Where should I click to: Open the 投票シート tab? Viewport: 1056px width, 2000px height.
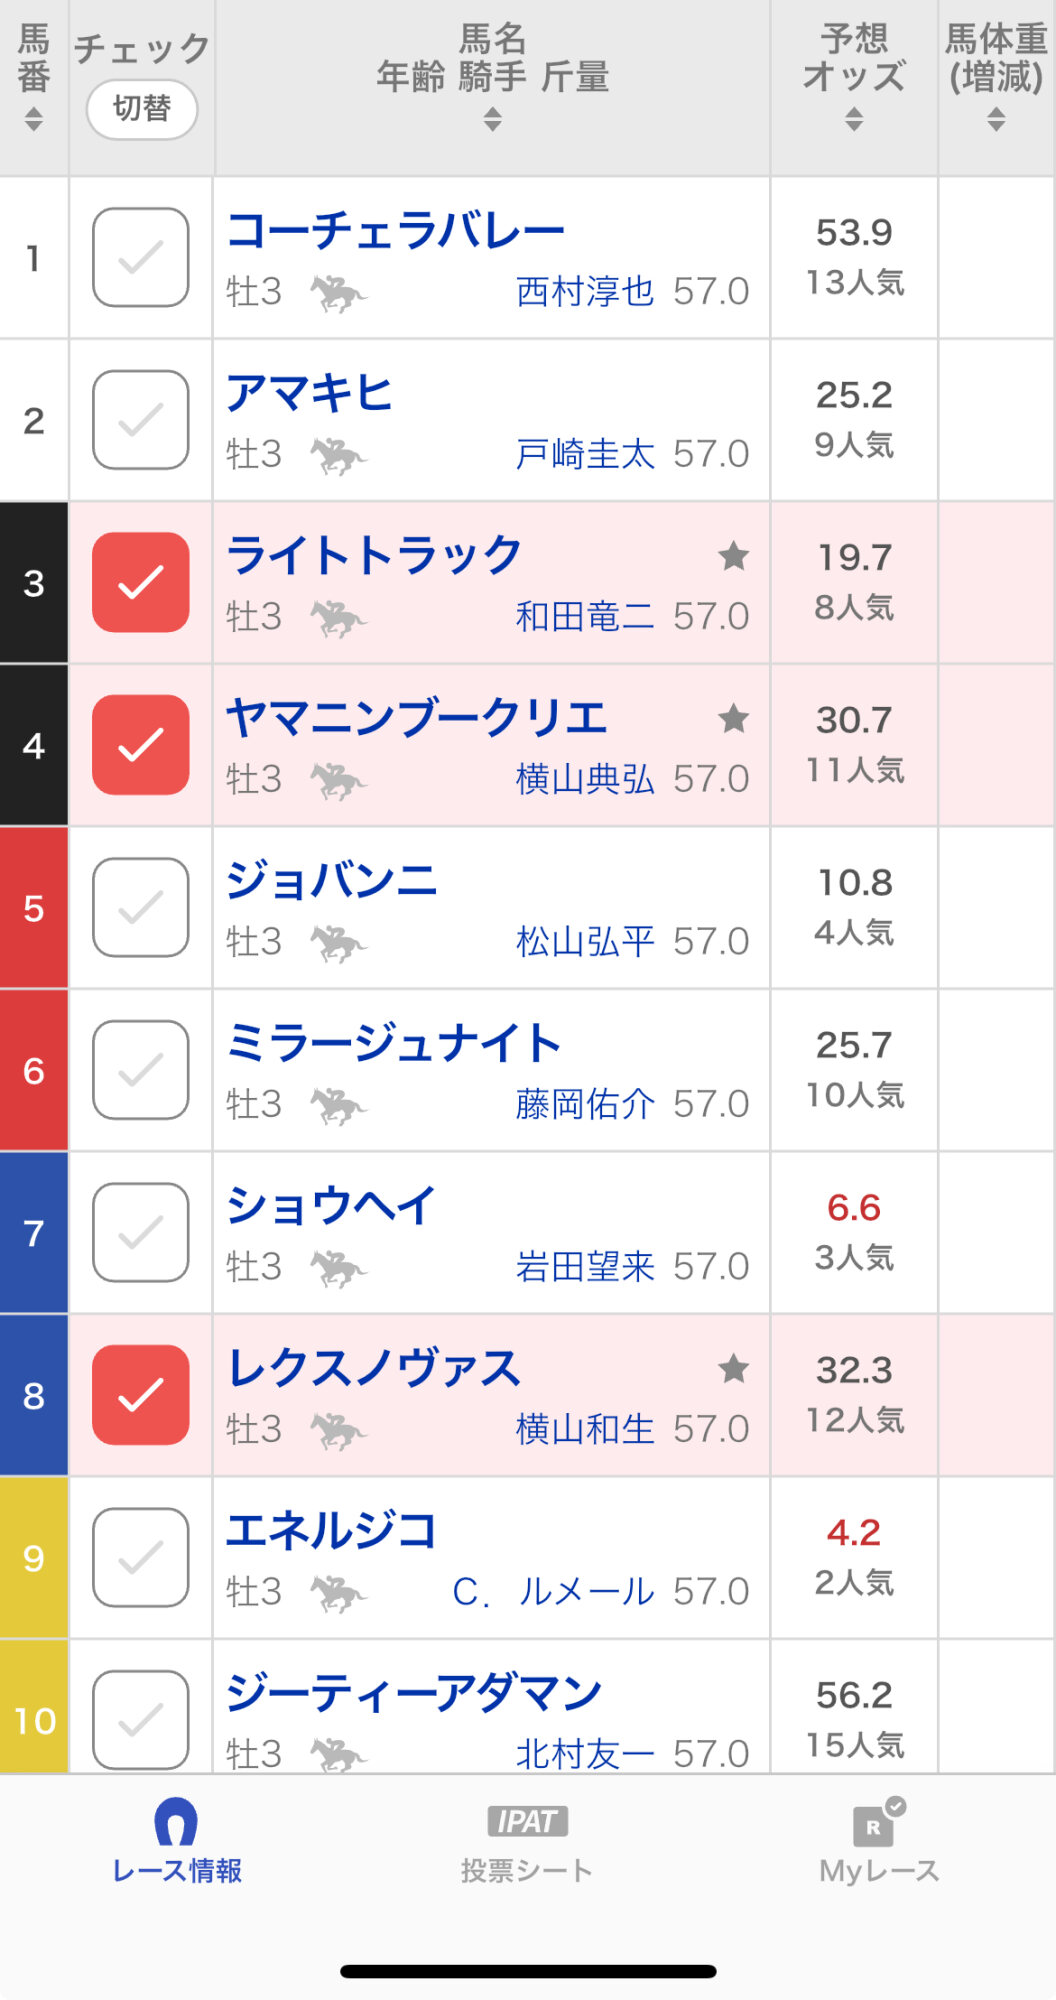tap(527, 1845)
